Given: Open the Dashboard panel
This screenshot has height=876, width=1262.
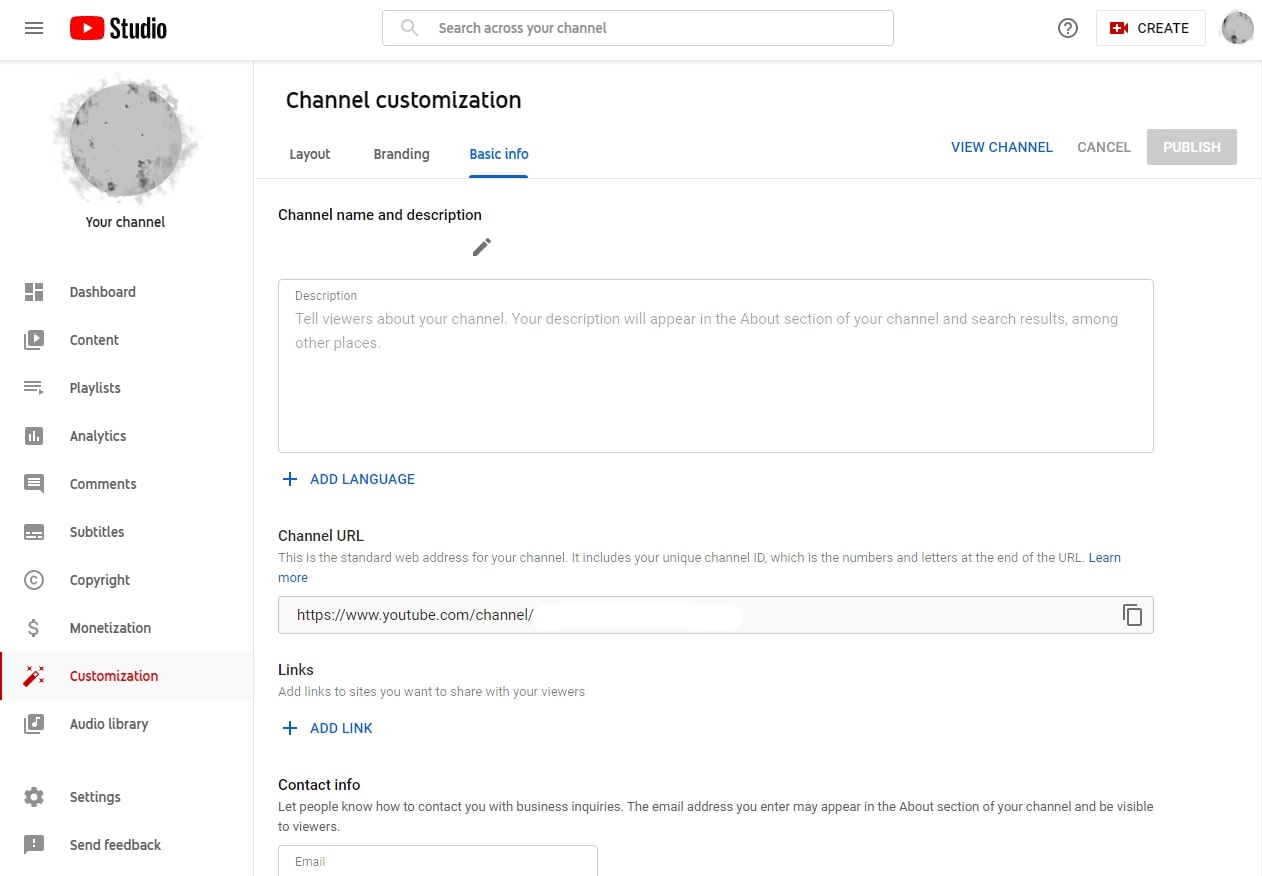Looking at the screenshot, I should pyautogui.click(x=102, y=292).
